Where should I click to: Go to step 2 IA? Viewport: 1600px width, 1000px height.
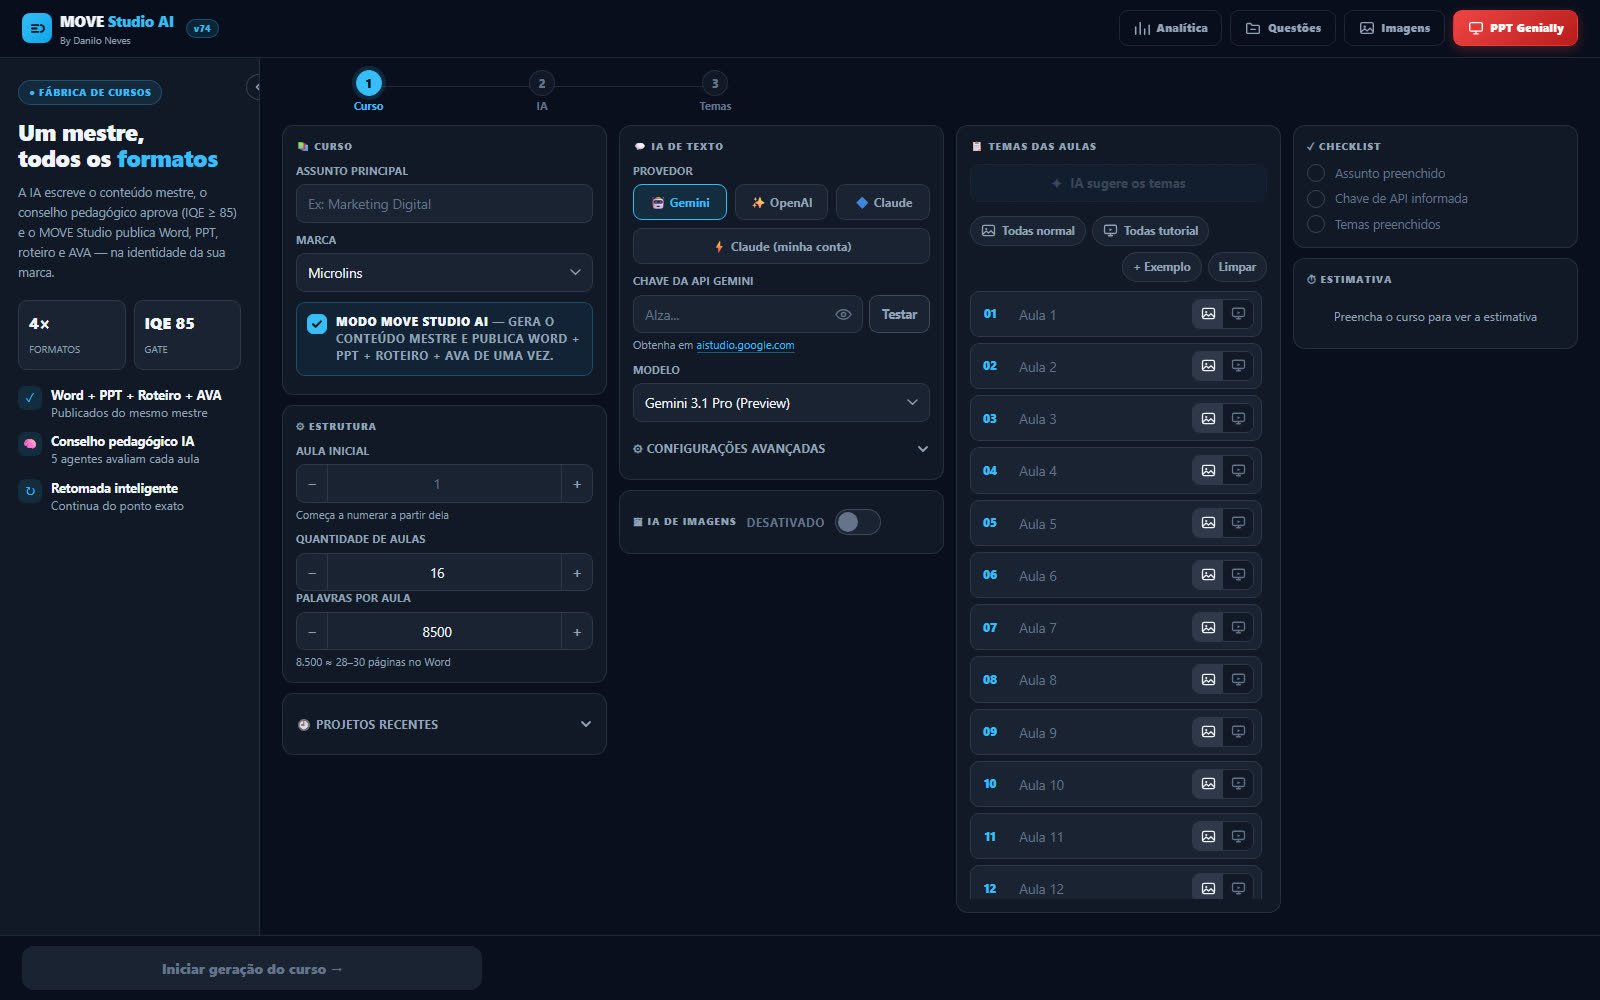tap(541, 90)
